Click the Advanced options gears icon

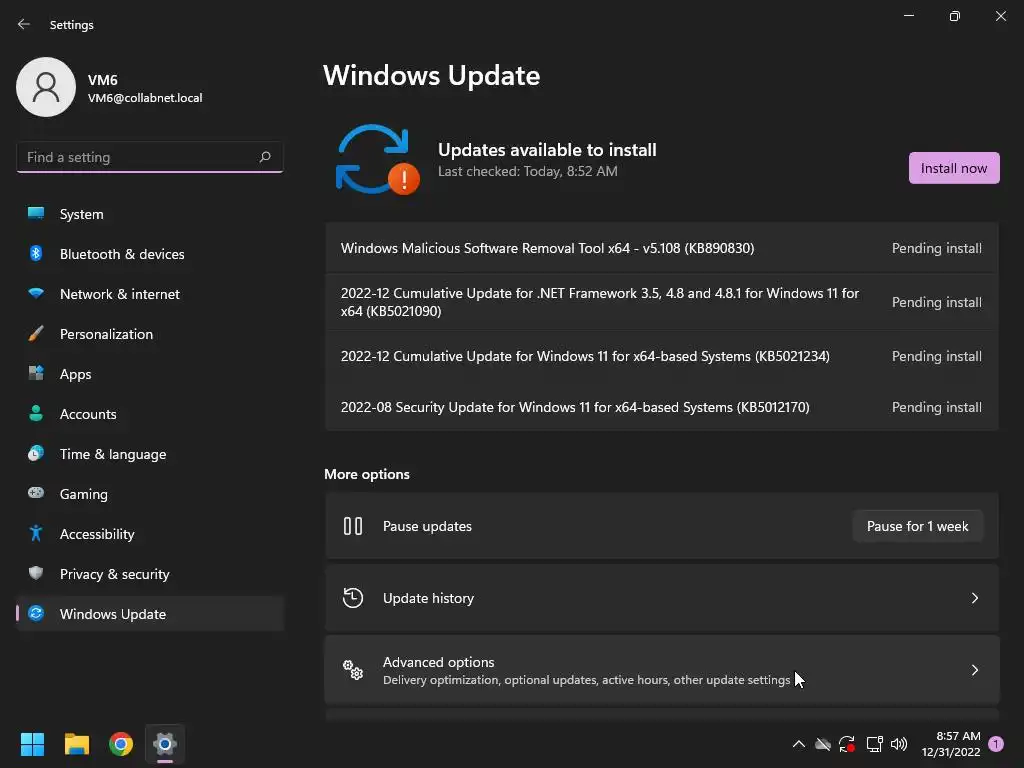coord(353,669)
